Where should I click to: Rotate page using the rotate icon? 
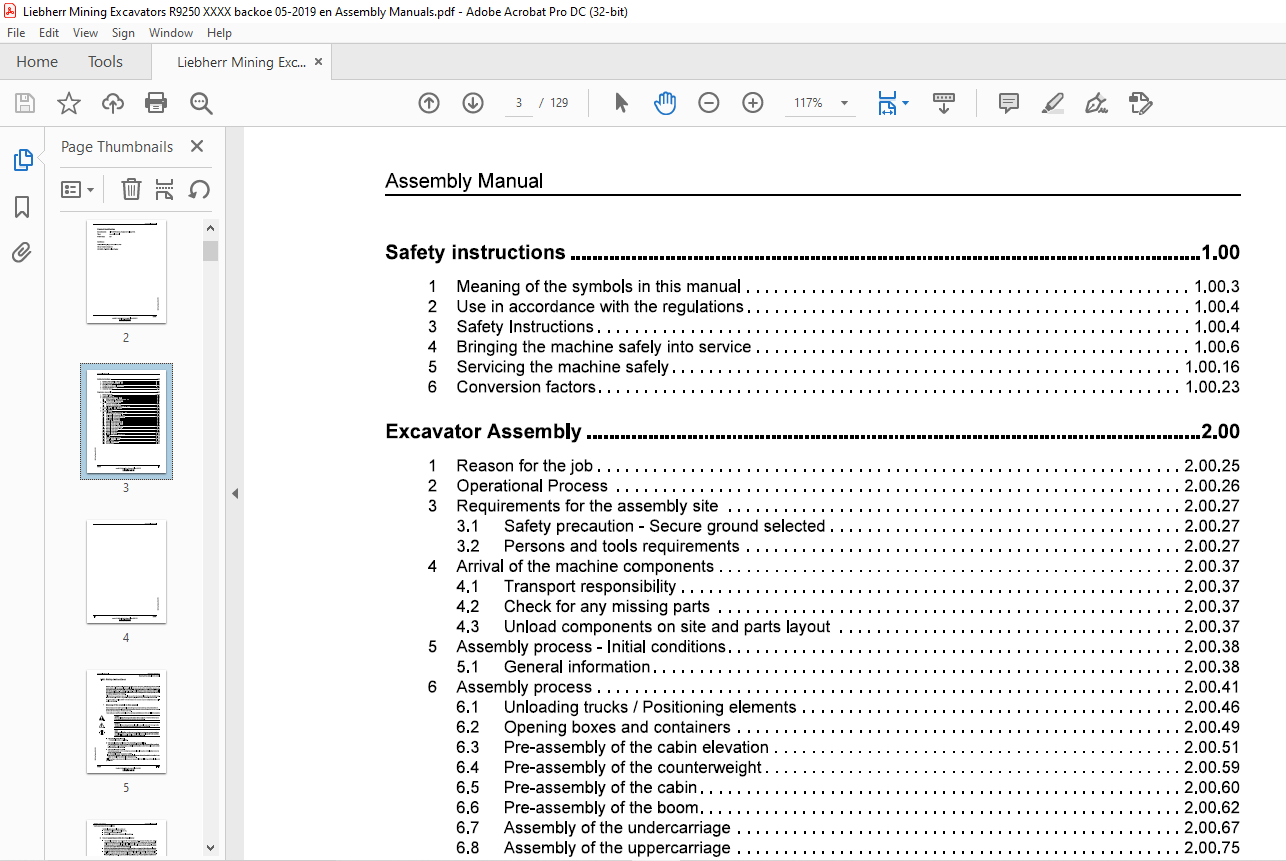(x=199, y=189)
